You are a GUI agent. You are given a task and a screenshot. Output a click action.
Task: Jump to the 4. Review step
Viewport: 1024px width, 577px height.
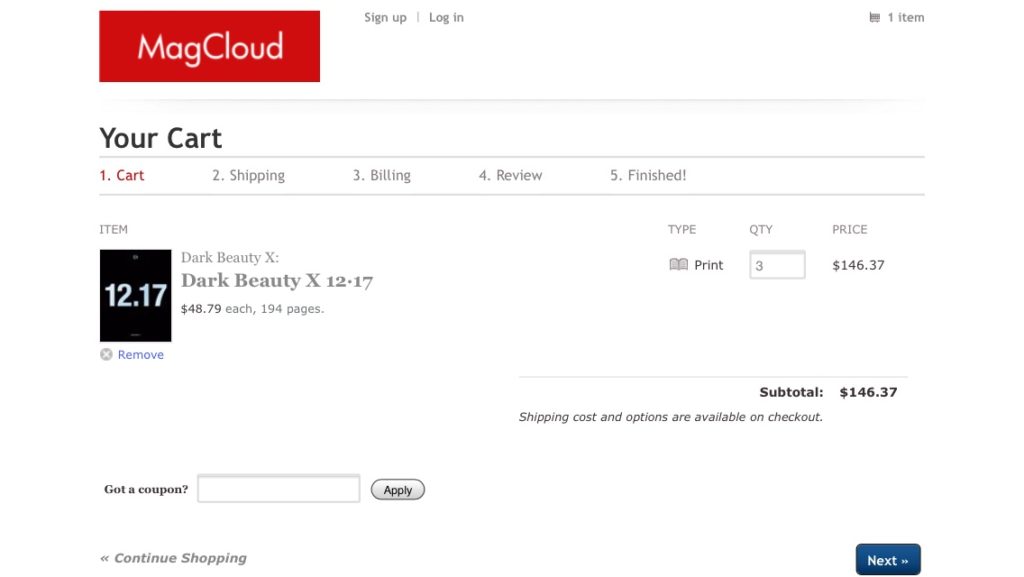click(510, 176)
